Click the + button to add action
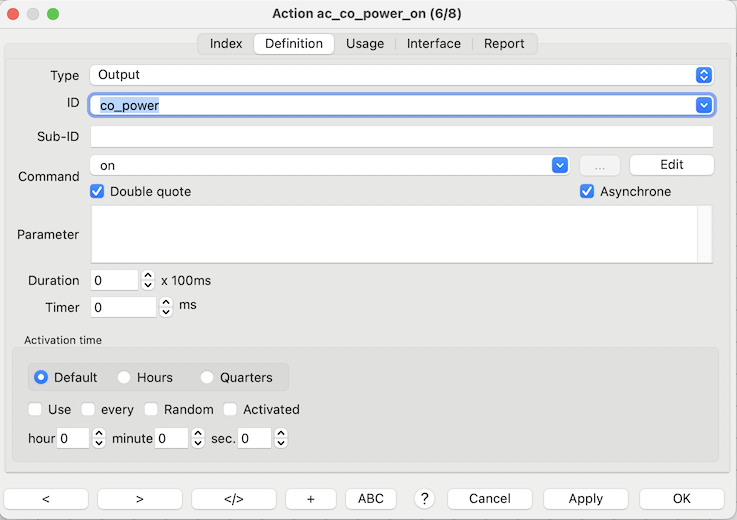737x520 pixels. coord(311,499)
